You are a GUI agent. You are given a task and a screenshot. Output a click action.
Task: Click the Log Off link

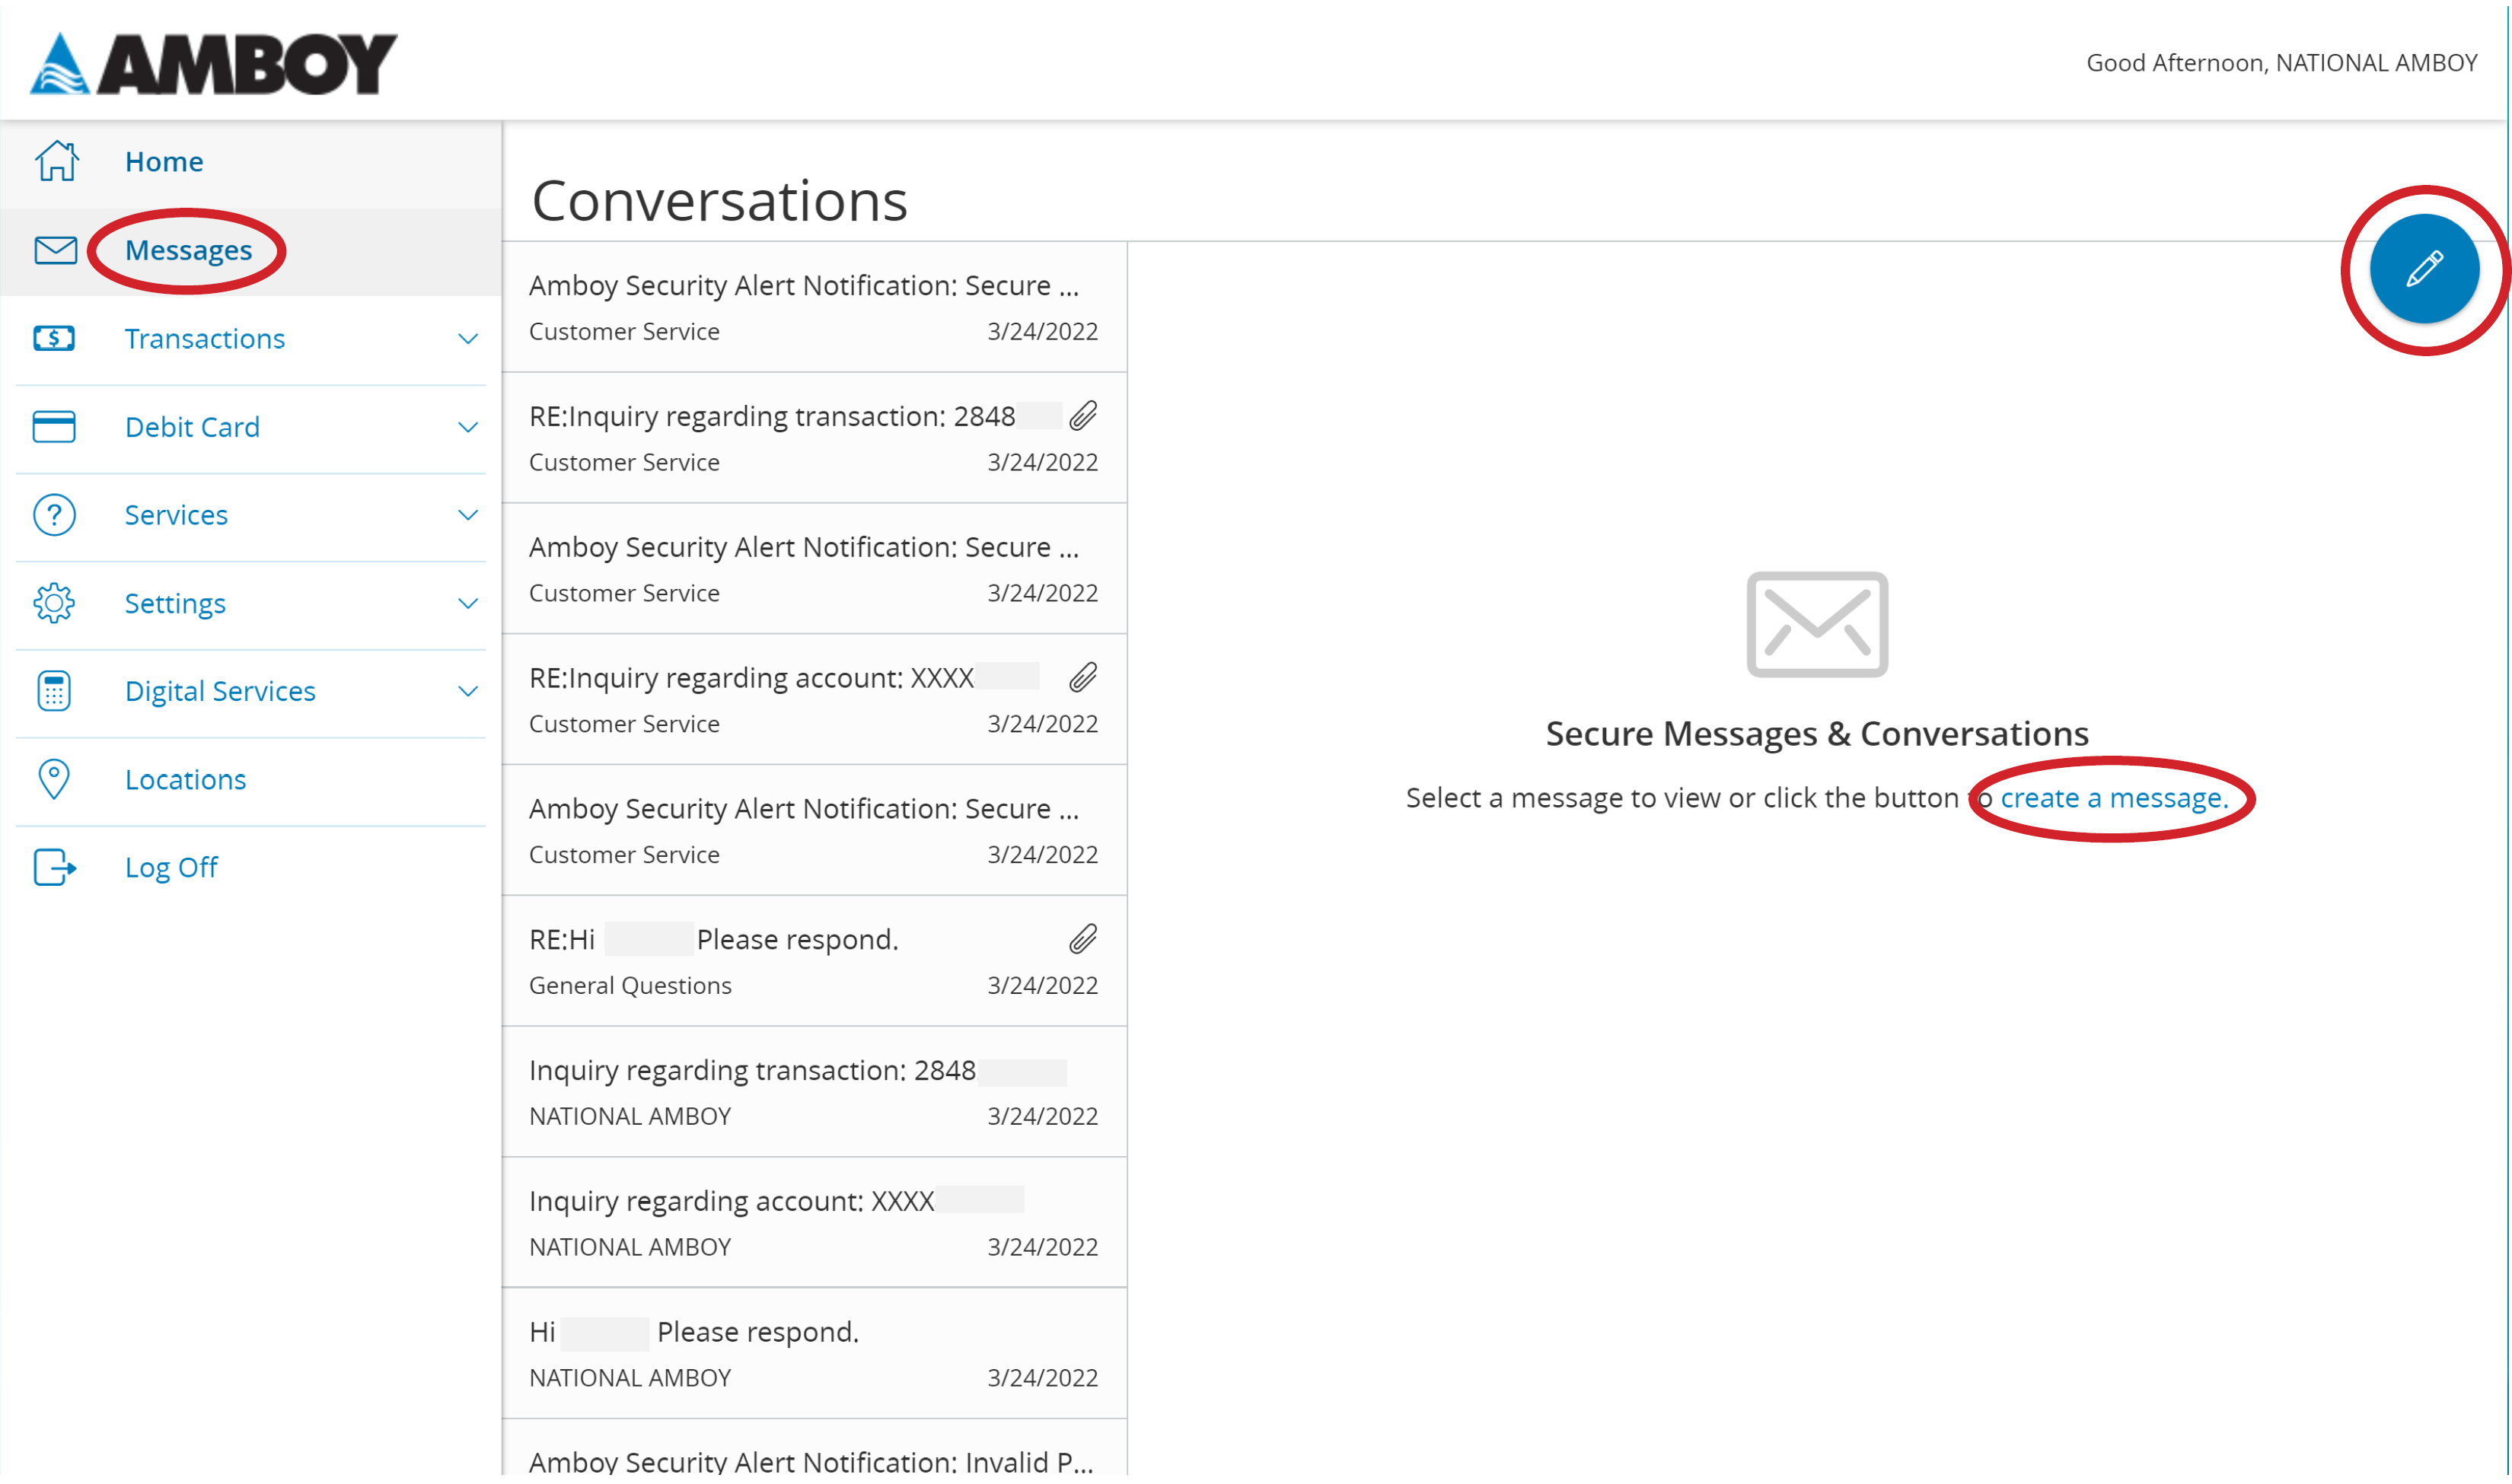[x=171, y=867]
